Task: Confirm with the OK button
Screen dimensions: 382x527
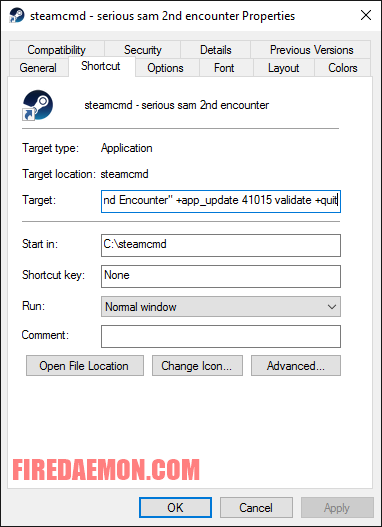Action: click(175, 508)
